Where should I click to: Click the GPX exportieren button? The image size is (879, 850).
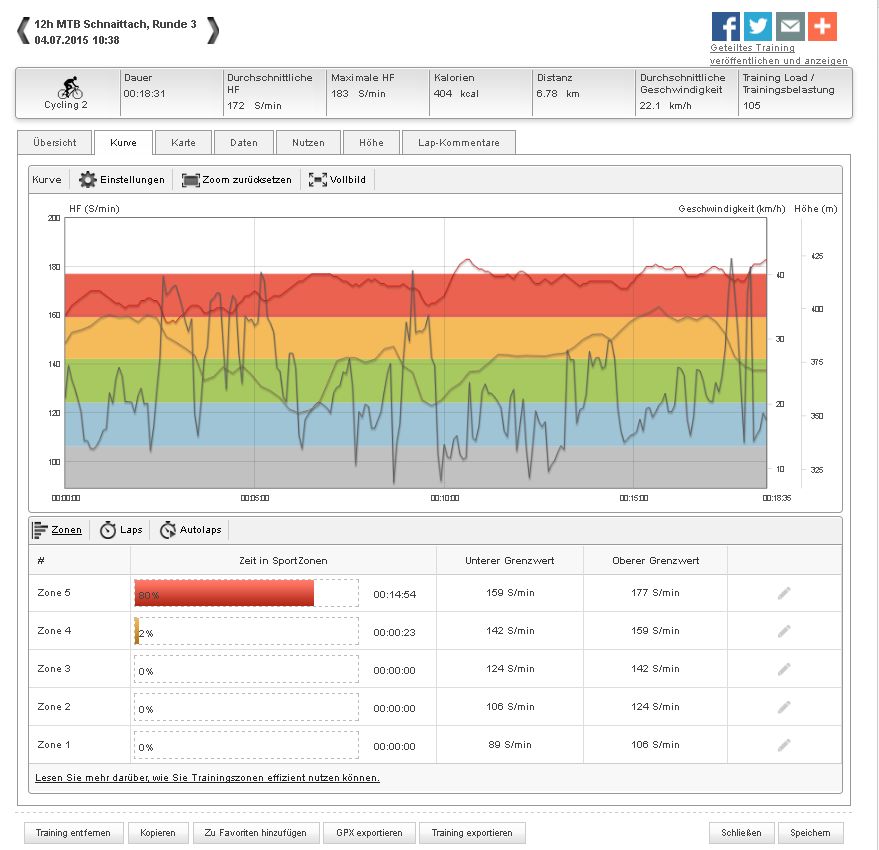coord(369,832)
